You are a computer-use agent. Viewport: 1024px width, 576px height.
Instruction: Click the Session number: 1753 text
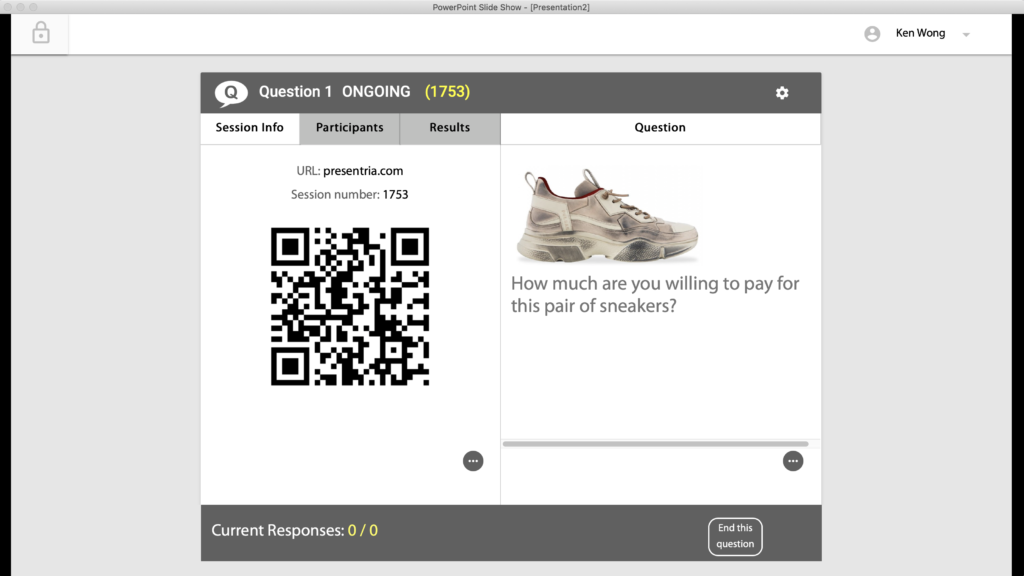pyautogui.click(x=349, y=195)
